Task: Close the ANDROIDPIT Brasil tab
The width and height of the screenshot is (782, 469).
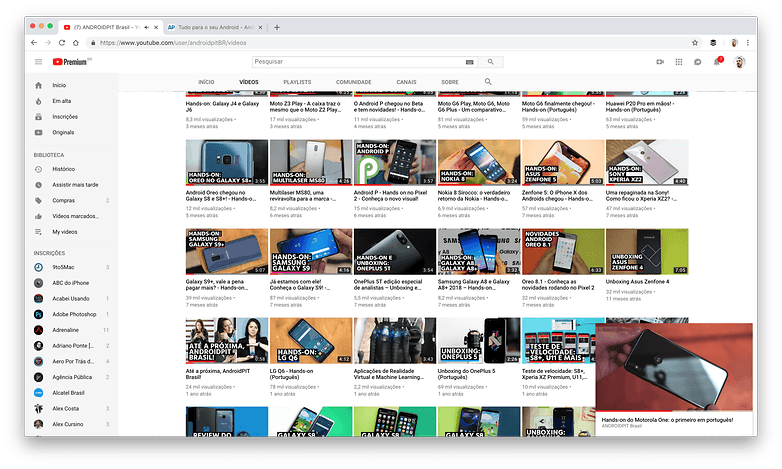Action: 156,27
